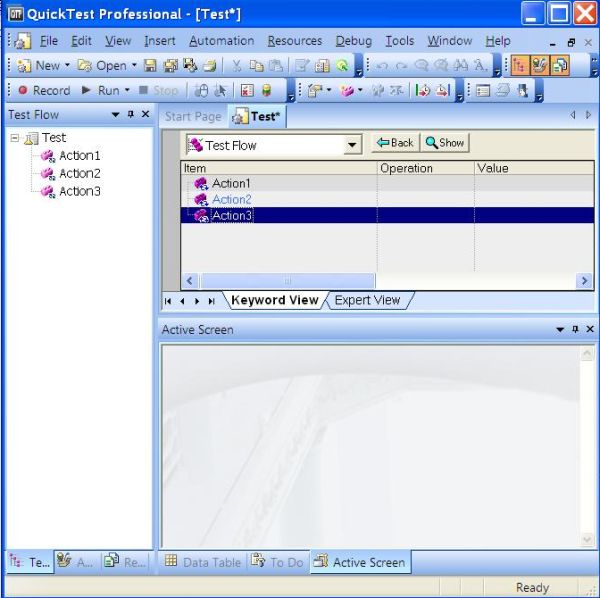Switch to the Data Table tab
Image resolution: width=600 pixels, height=598 pixels.
[203, 562]
